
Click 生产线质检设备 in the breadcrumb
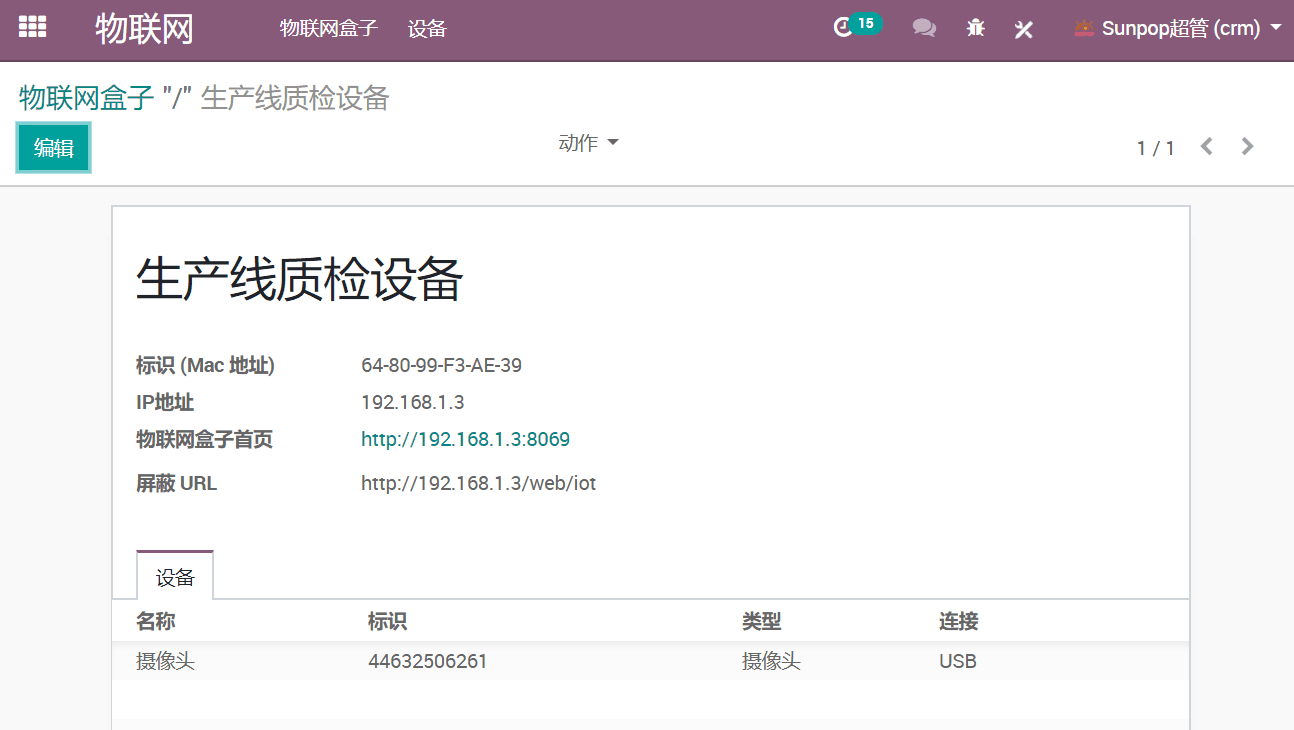295,98
